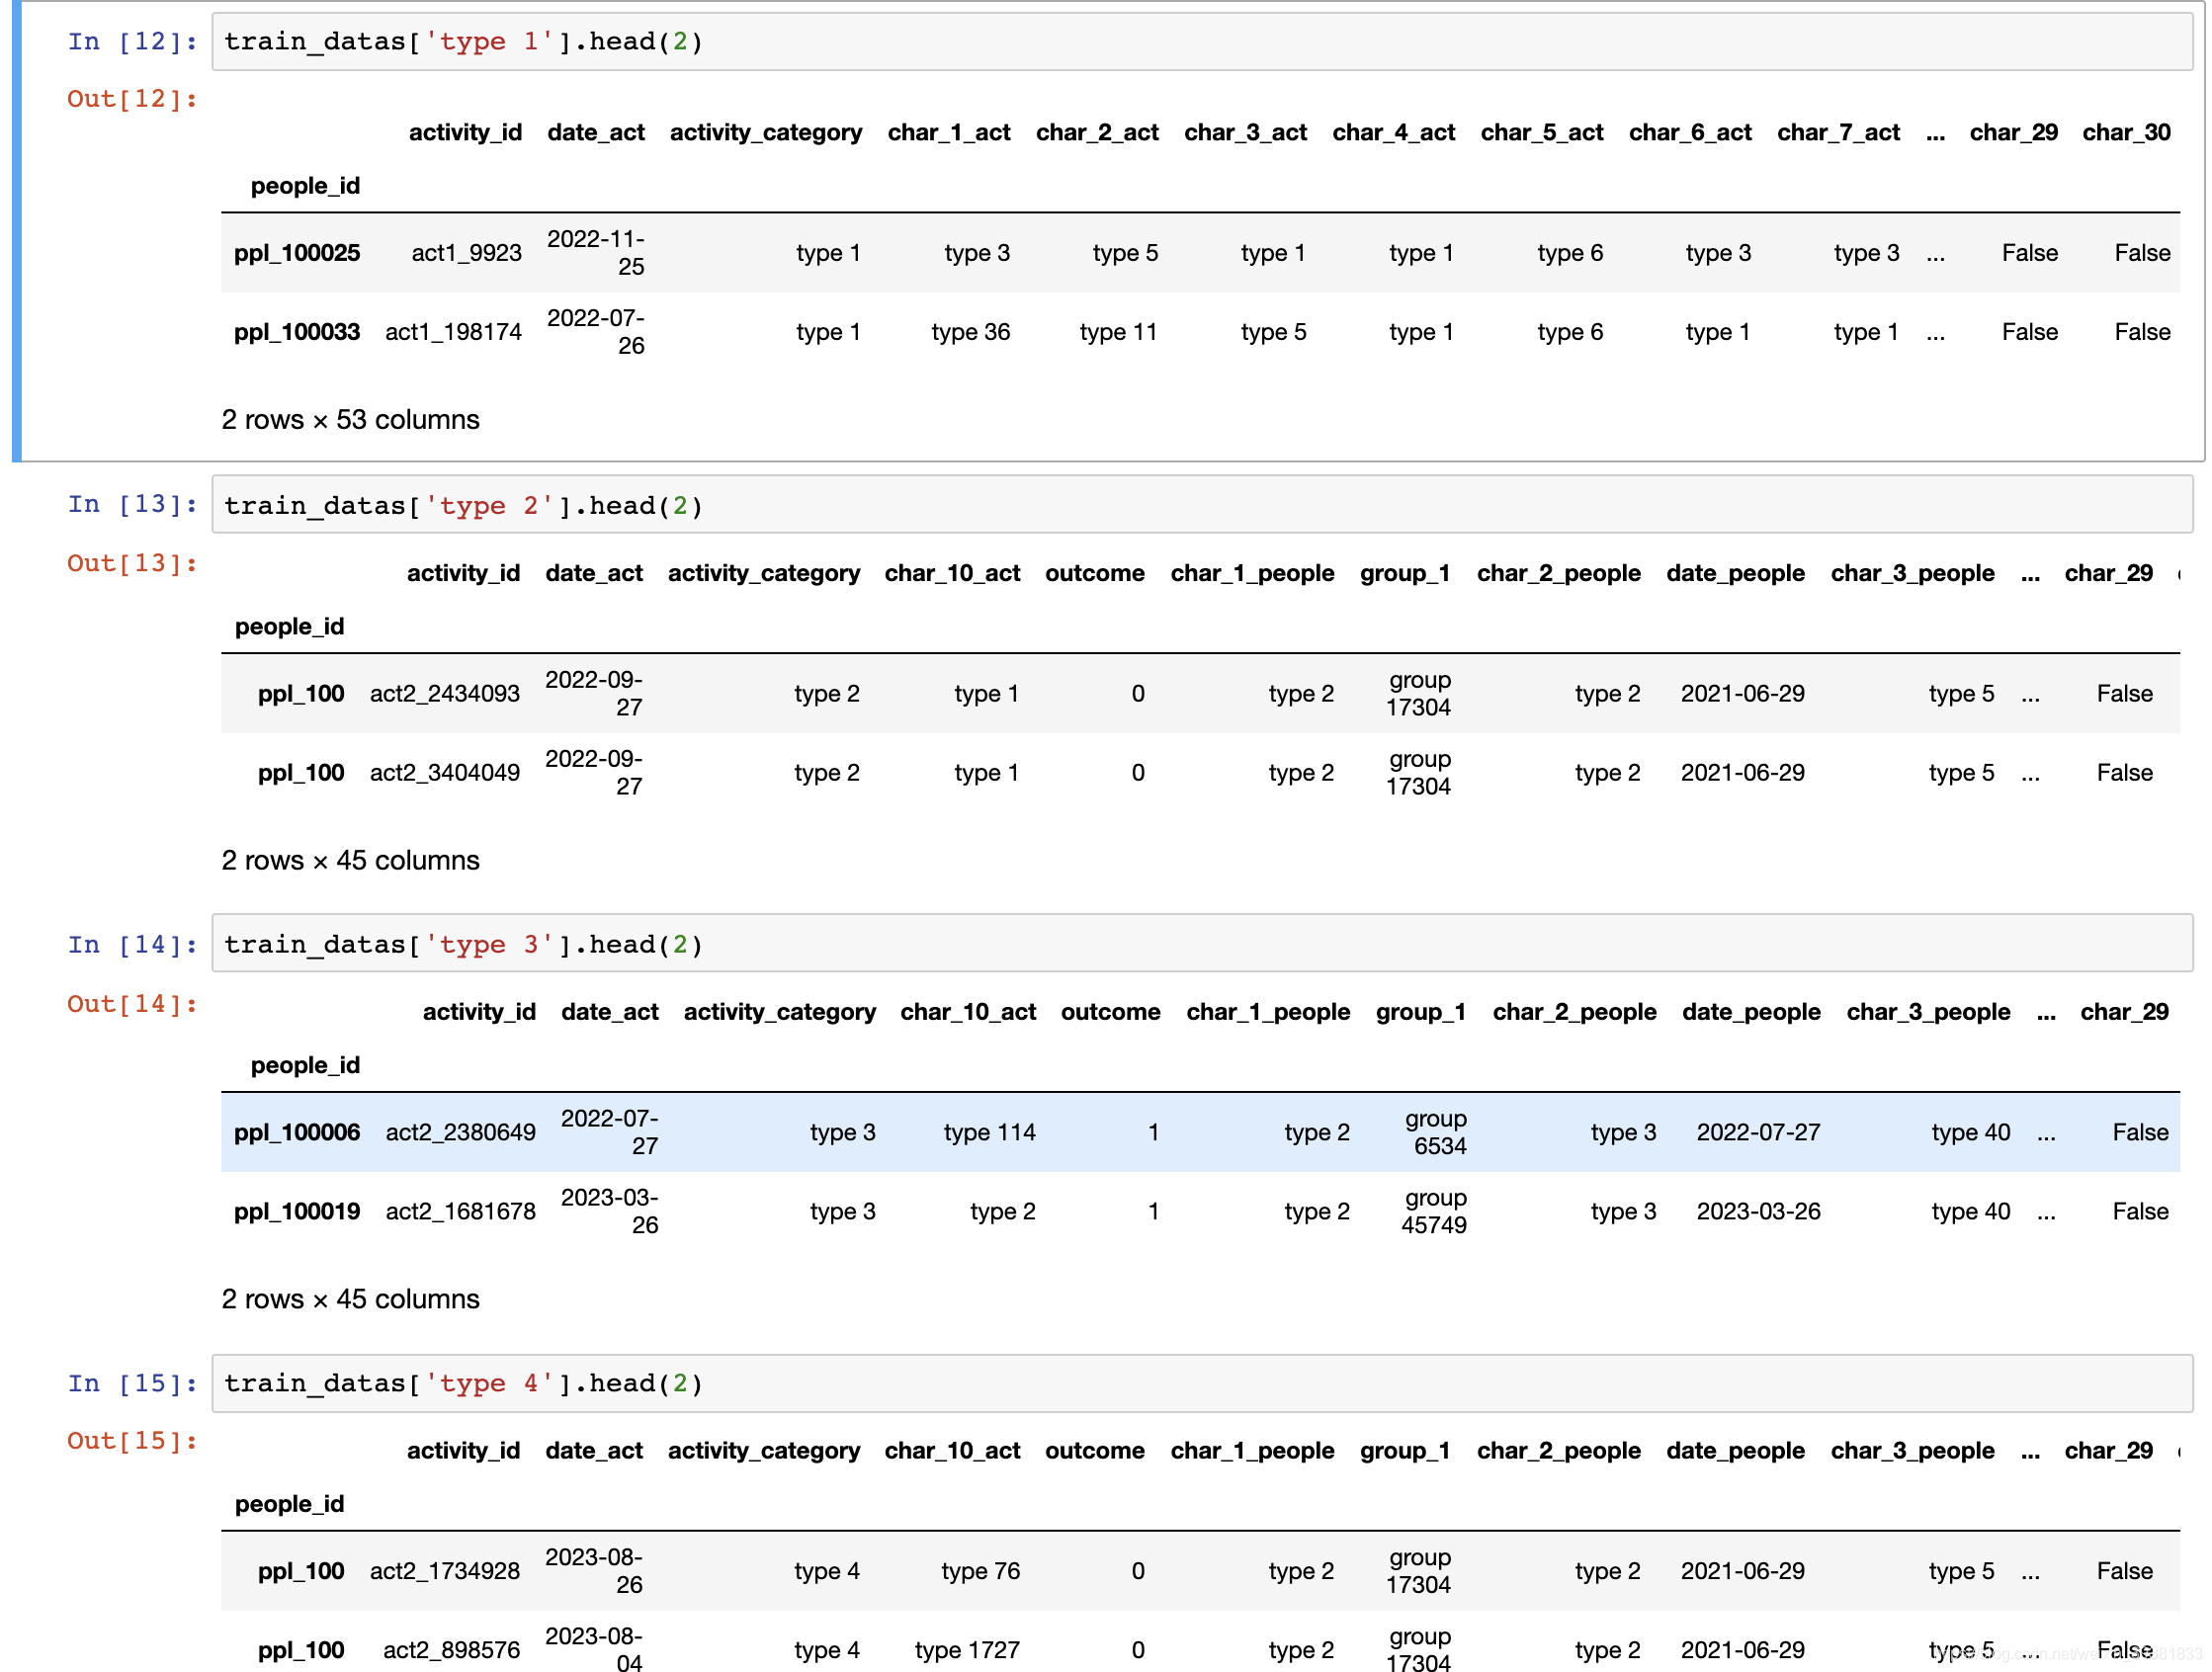
Task: Click the In [12] prompt label
Action: [132, 42]
